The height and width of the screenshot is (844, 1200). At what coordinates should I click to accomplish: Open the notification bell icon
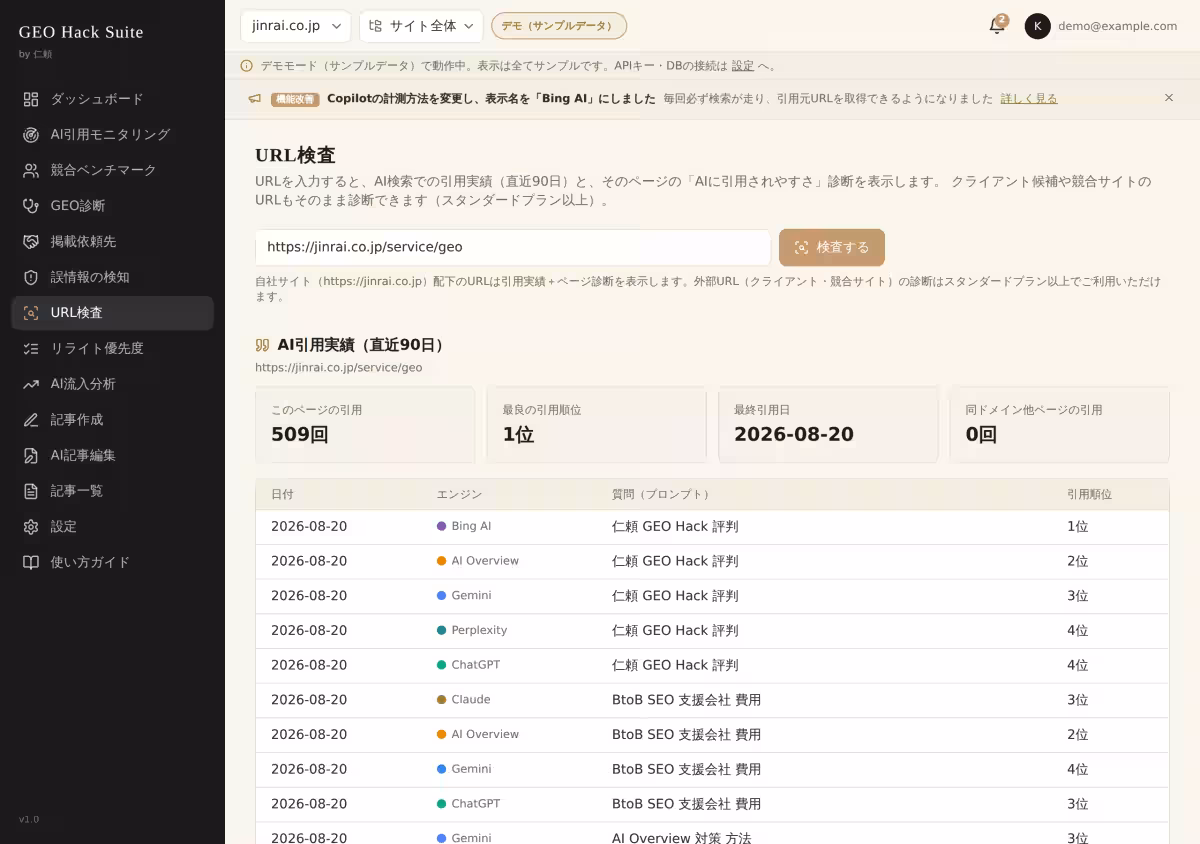pyautogui.click(x=997, y=26)
